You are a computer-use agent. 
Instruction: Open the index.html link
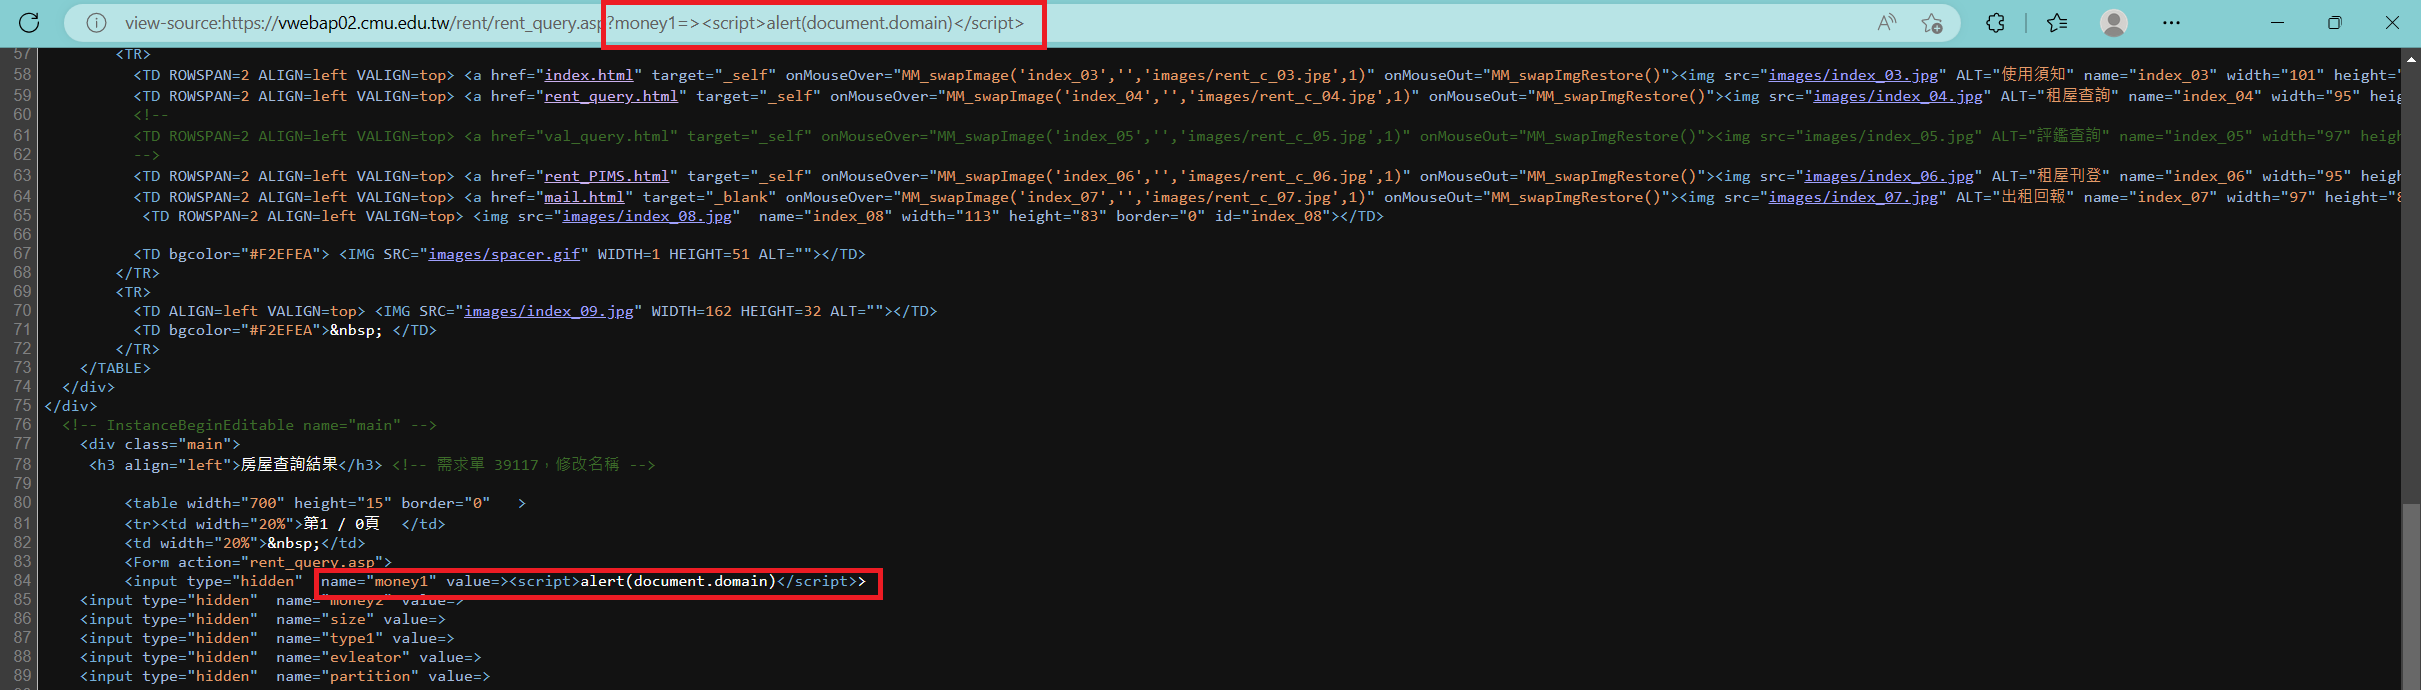(x=589, y=75)
